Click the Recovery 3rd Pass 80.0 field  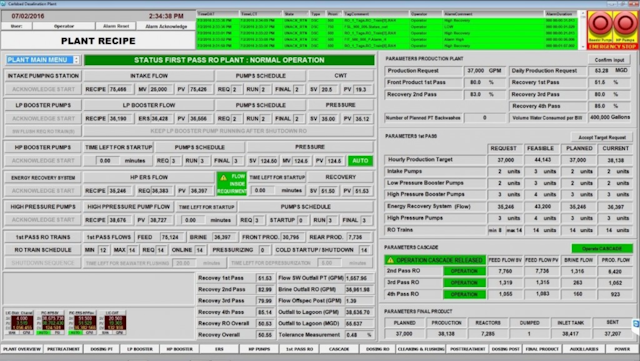pos(610,94)
